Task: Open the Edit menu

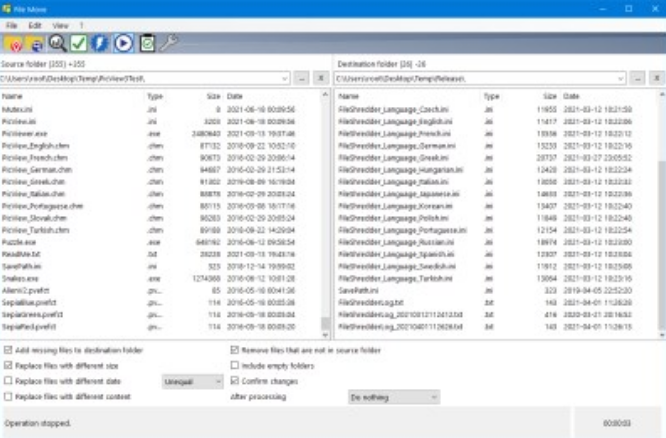Action: tap(35, 24)
